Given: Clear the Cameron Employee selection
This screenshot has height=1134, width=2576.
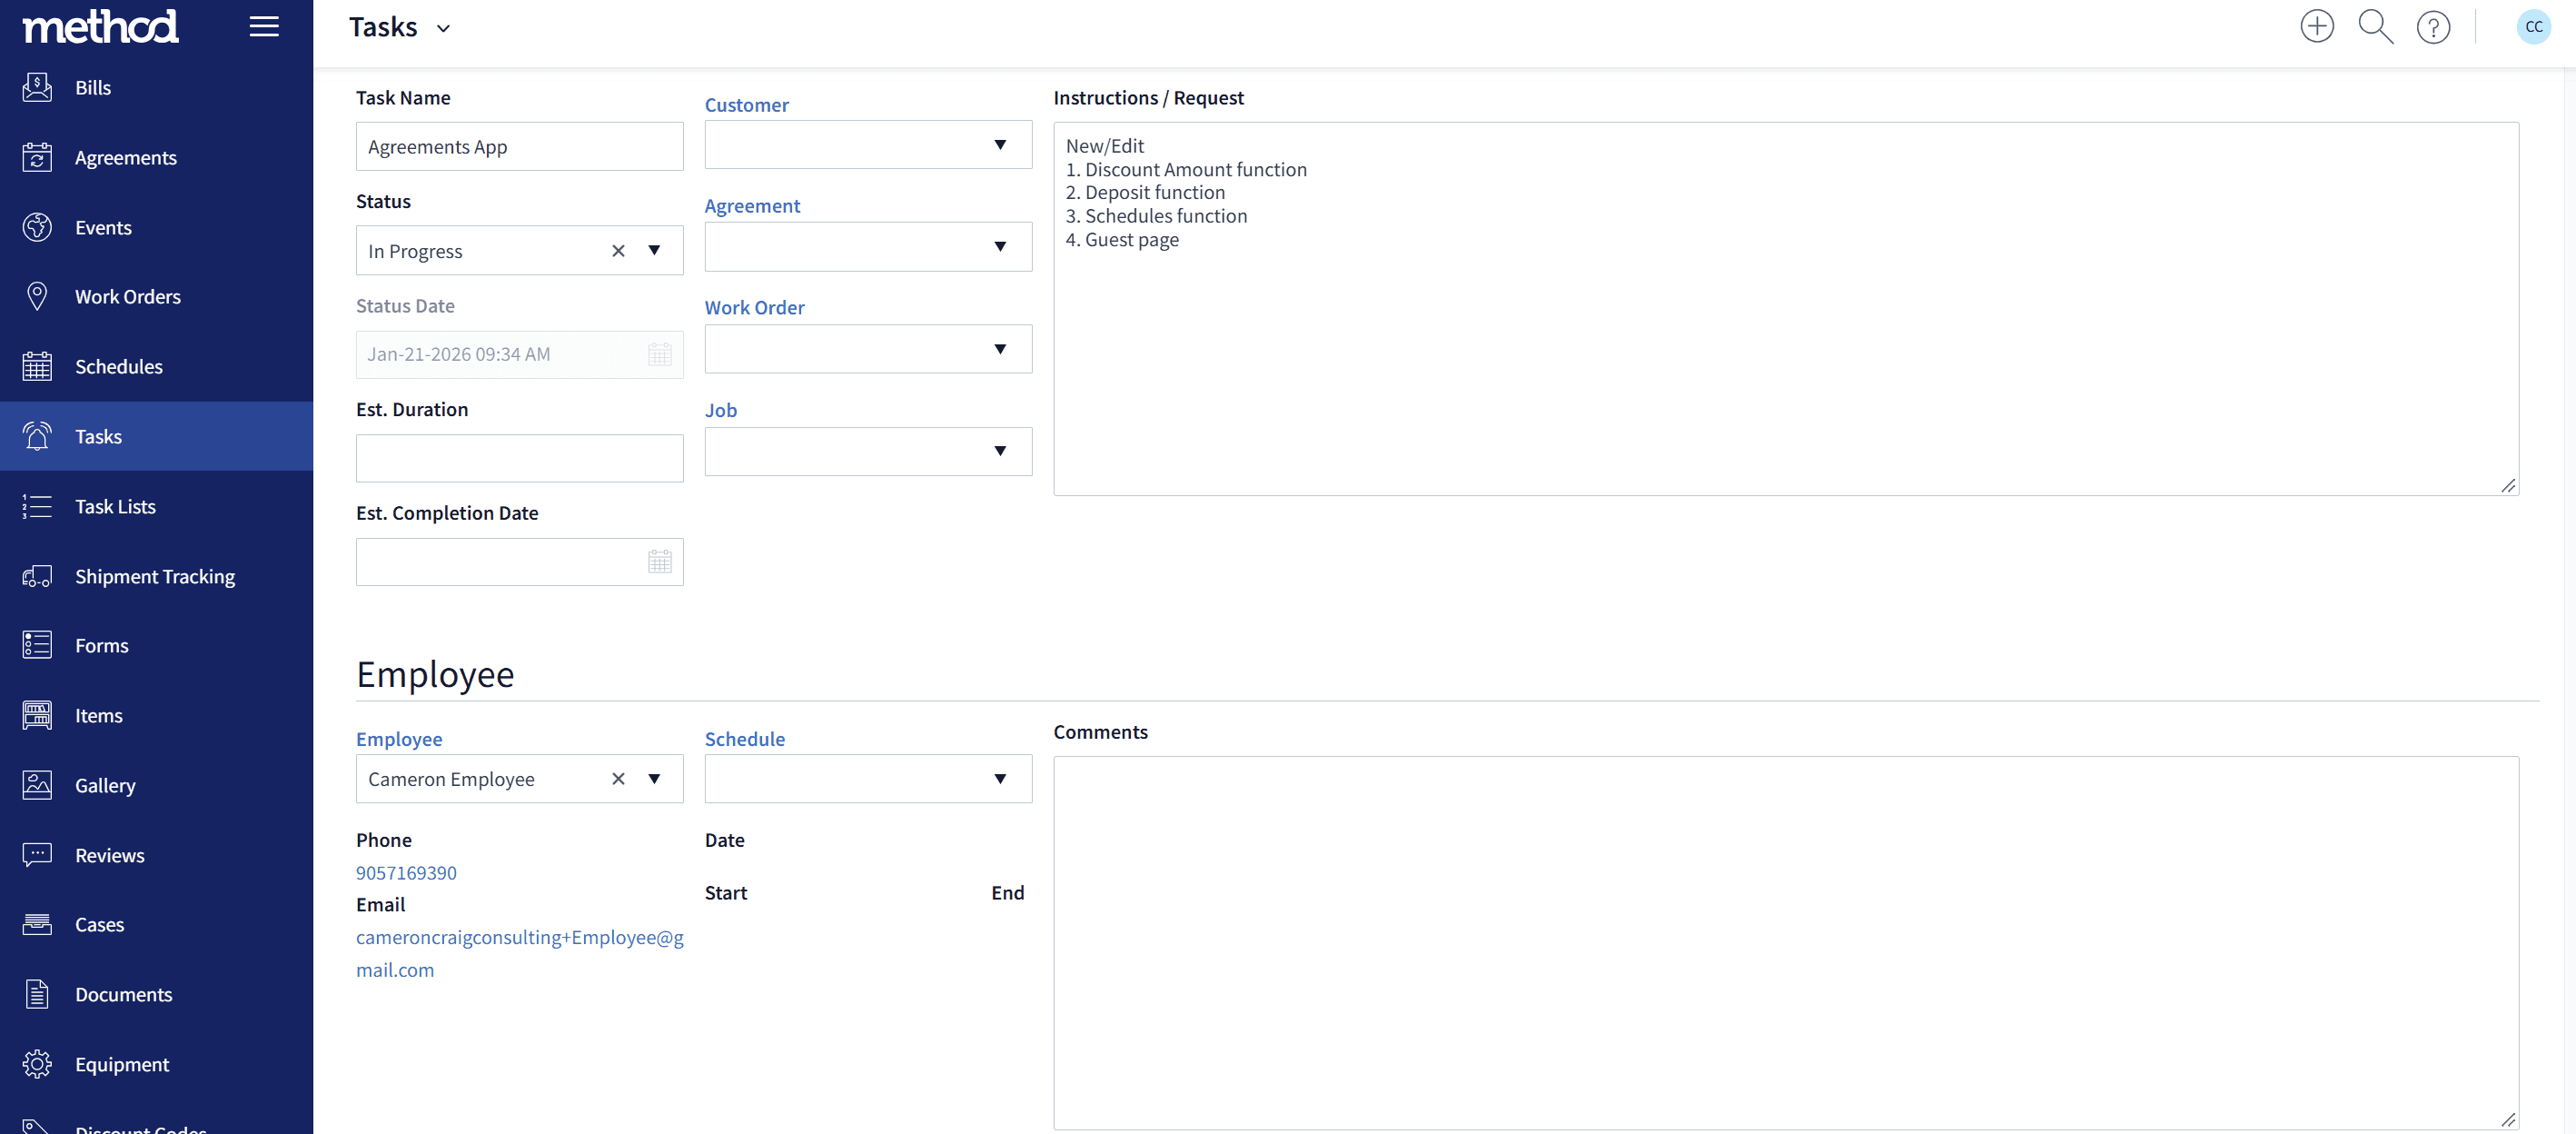Looking at the screenshot, I should tap(618, 779).
